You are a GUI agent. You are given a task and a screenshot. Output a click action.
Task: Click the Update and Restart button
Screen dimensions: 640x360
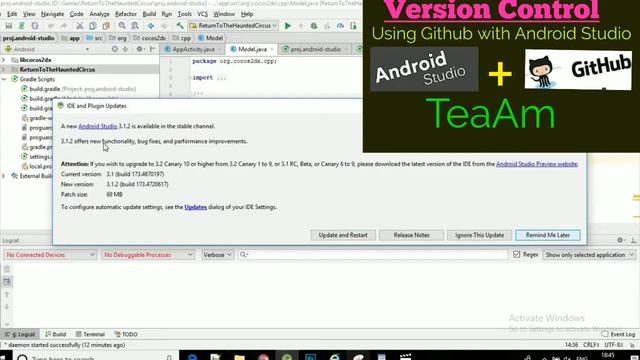pos(343,235)
